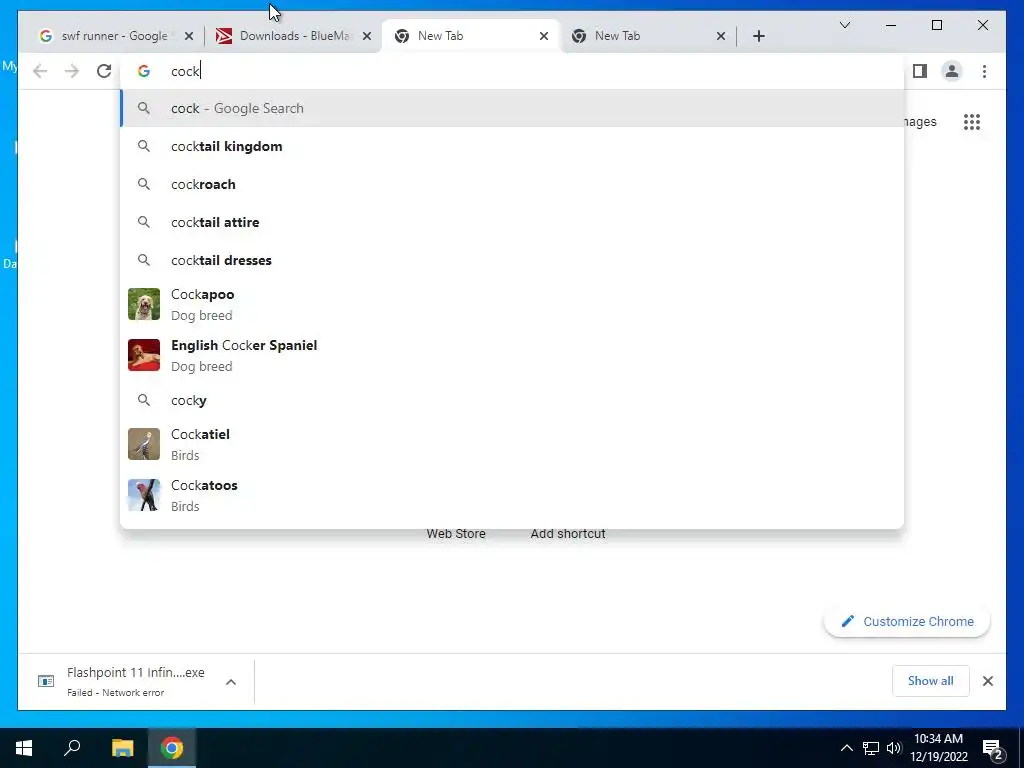Click search icon beside 'cockroach'
This screenshot has height=768, width=1024.
pyautogui.click(x=144, y=184)
